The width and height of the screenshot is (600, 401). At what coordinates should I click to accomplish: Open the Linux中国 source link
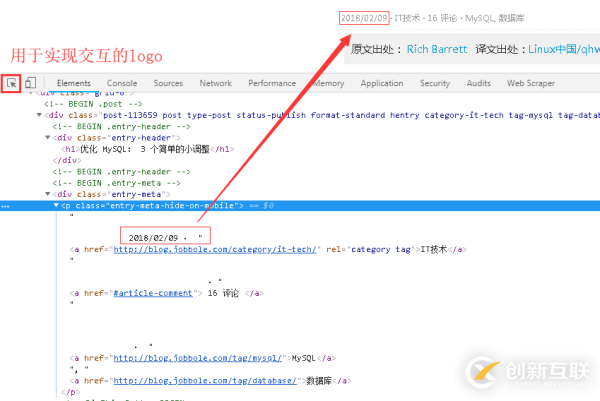tap(564, 49)
